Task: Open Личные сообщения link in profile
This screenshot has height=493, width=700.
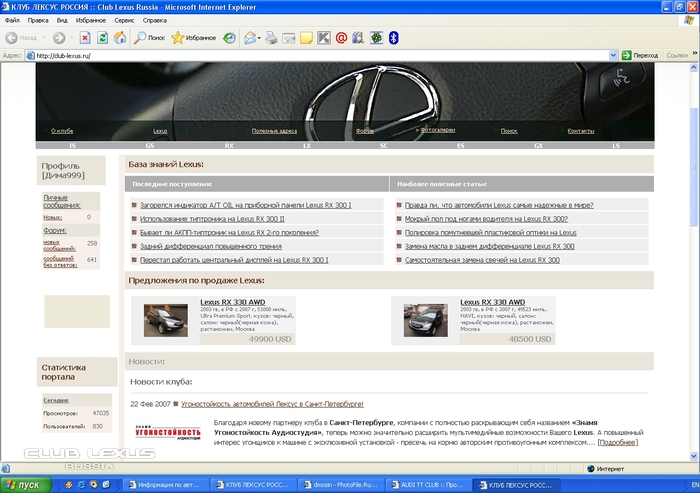Action: coord(62,201)
